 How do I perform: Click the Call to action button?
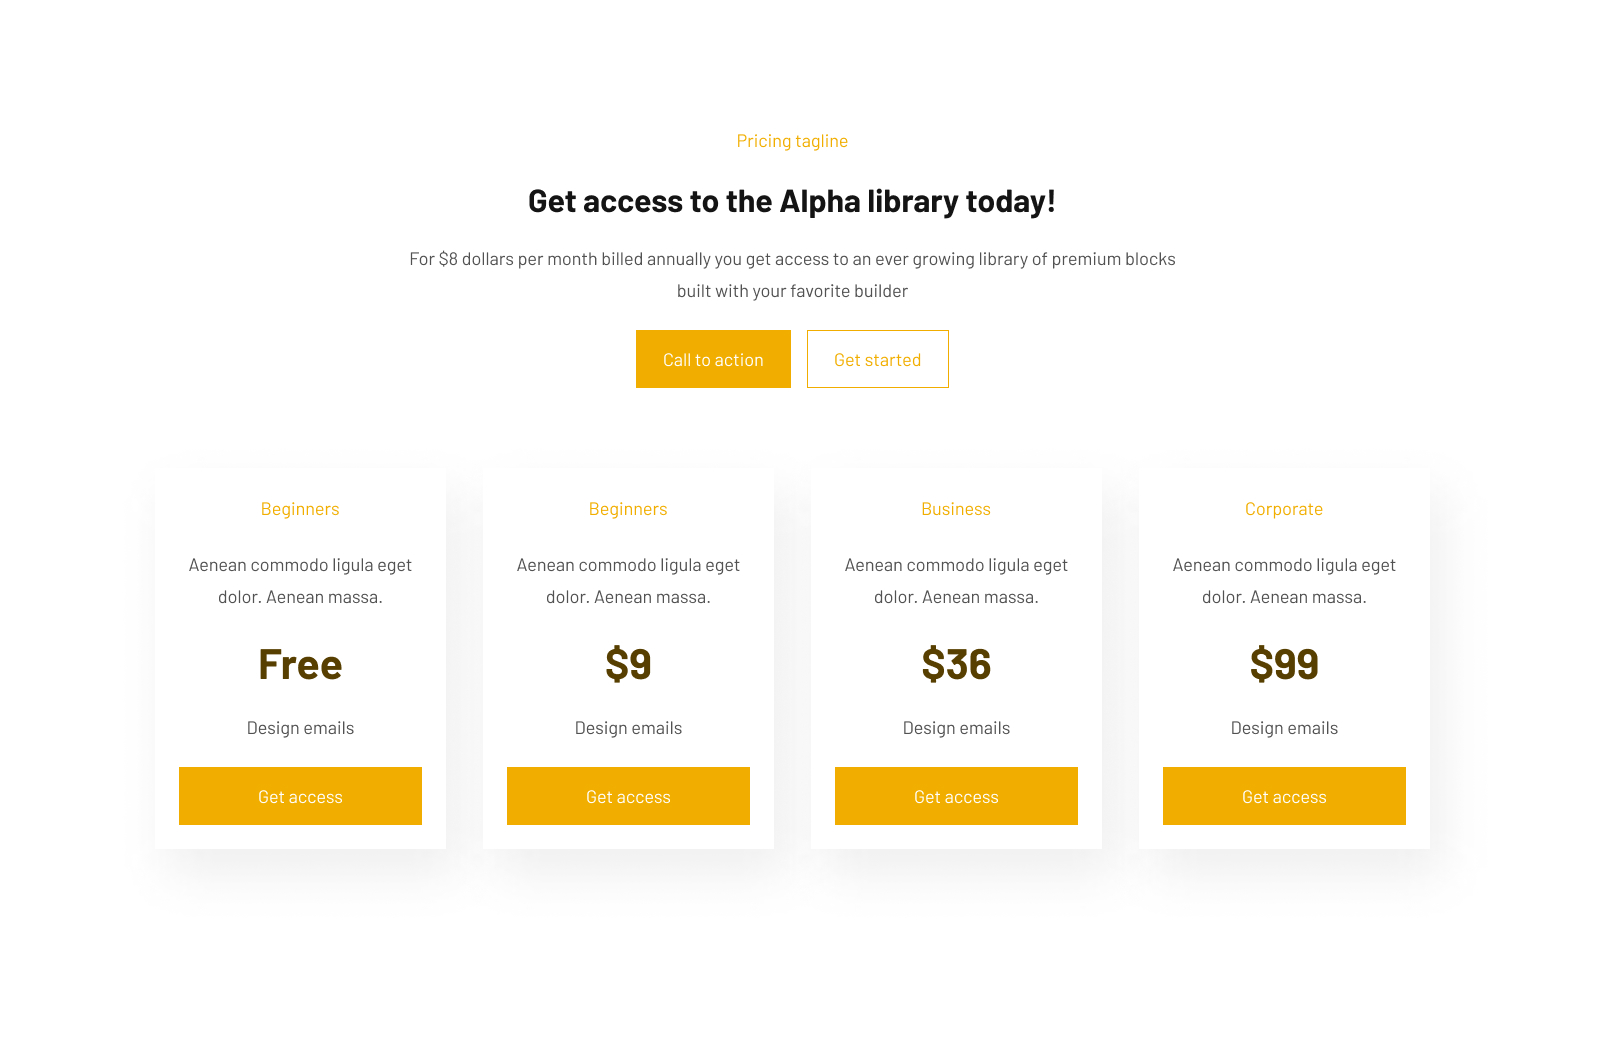[x=713, y=359]
